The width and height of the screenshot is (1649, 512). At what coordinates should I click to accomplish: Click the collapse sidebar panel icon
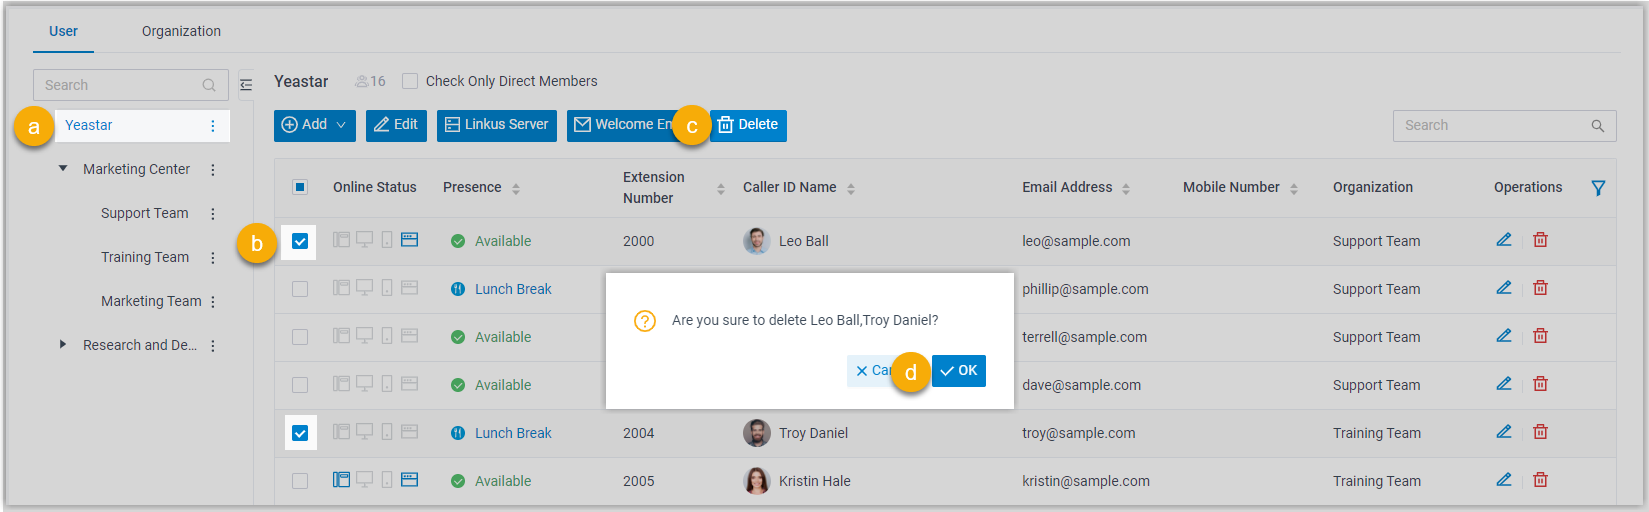click(x=246, y=85)
